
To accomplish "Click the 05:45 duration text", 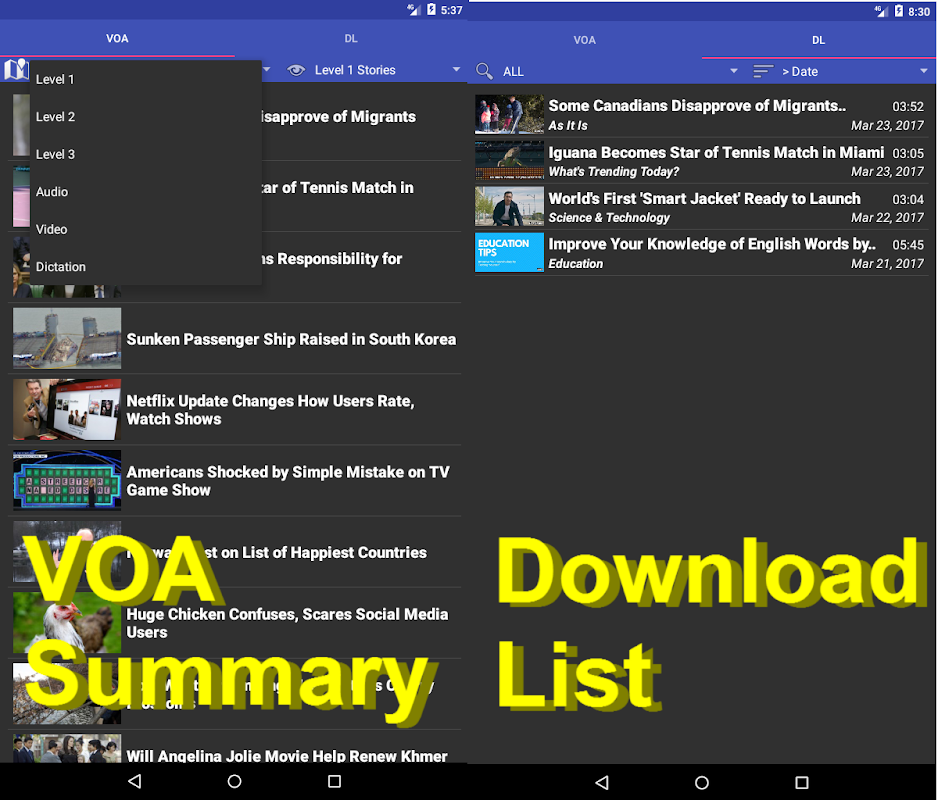I will (908, 245).
